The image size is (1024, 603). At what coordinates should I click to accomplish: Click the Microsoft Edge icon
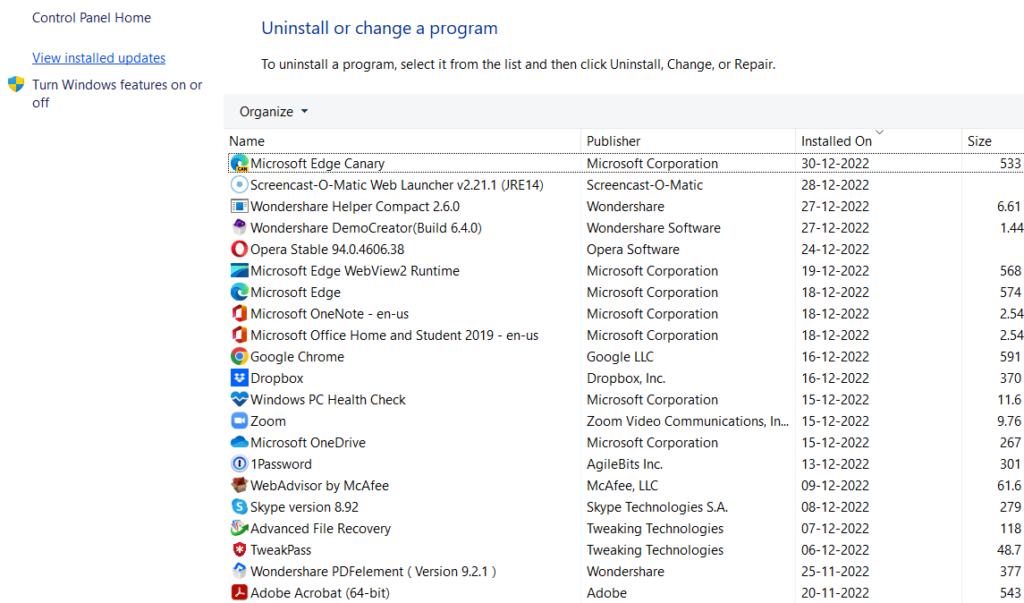(240, 292)
